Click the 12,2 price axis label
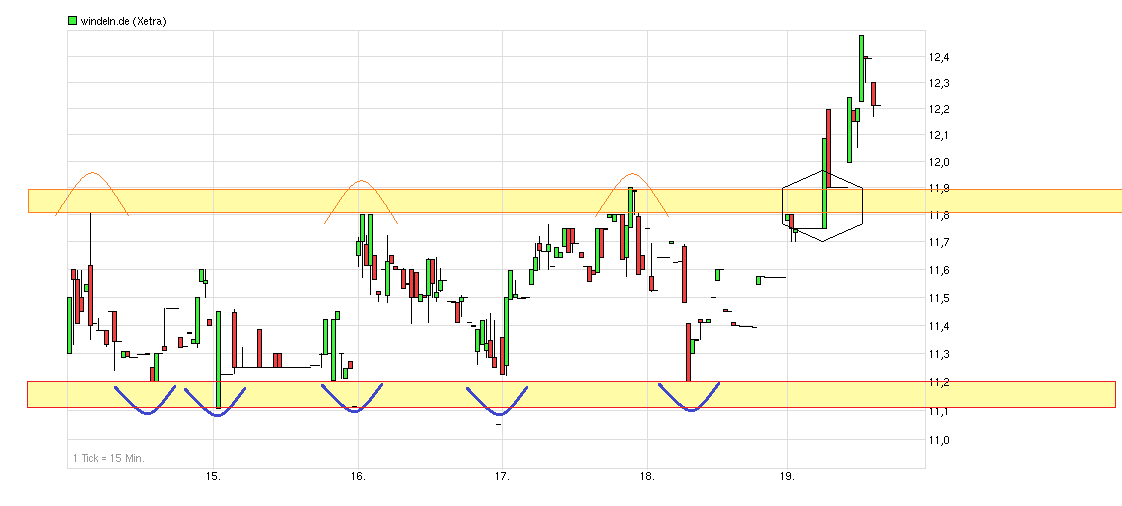Viewport: 1122px width, 506px height. point(939,110)
